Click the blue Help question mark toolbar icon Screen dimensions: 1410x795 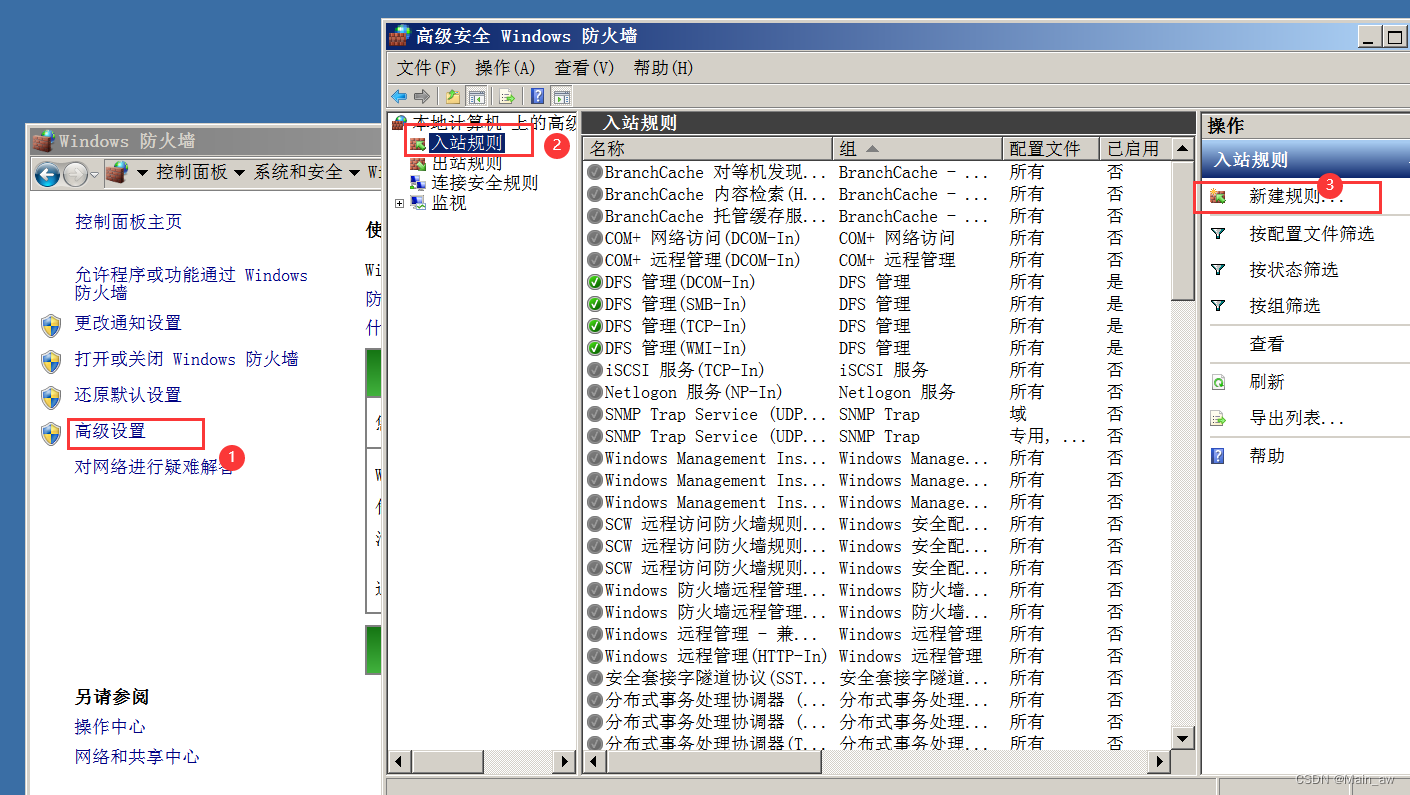click(538, 96)
